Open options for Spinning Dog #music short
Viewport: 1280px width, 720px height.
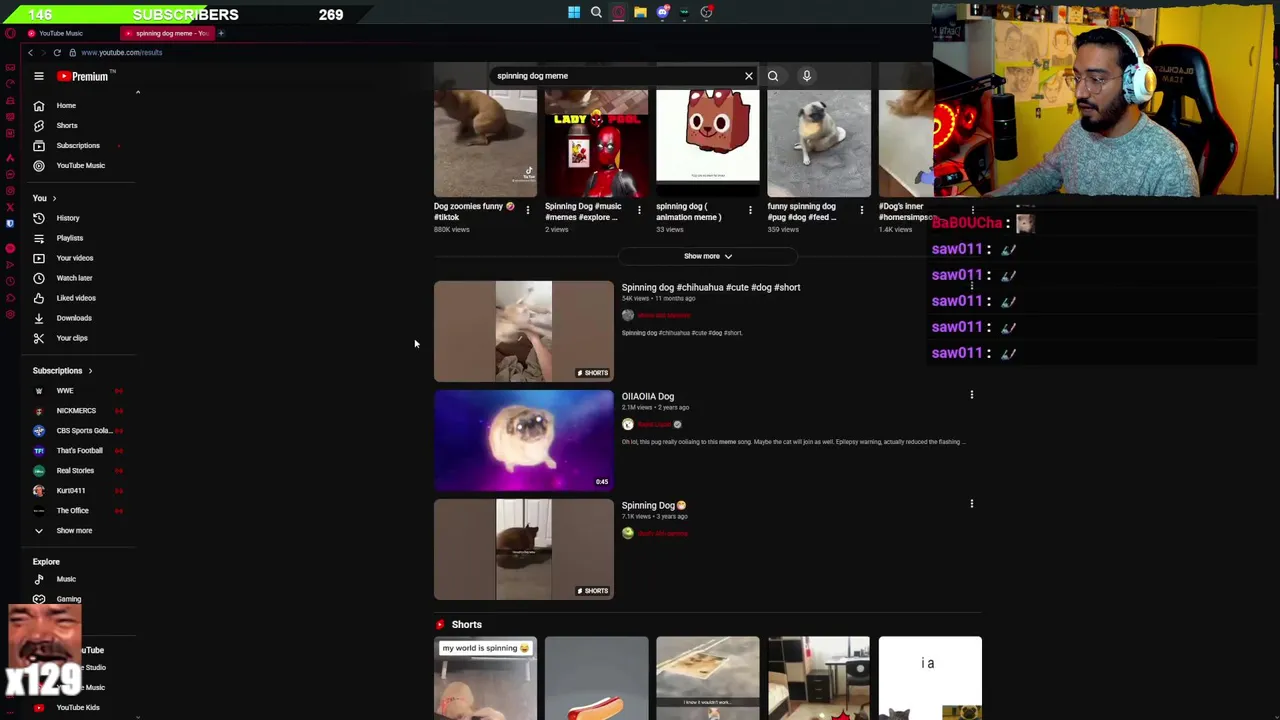(639, 210)
